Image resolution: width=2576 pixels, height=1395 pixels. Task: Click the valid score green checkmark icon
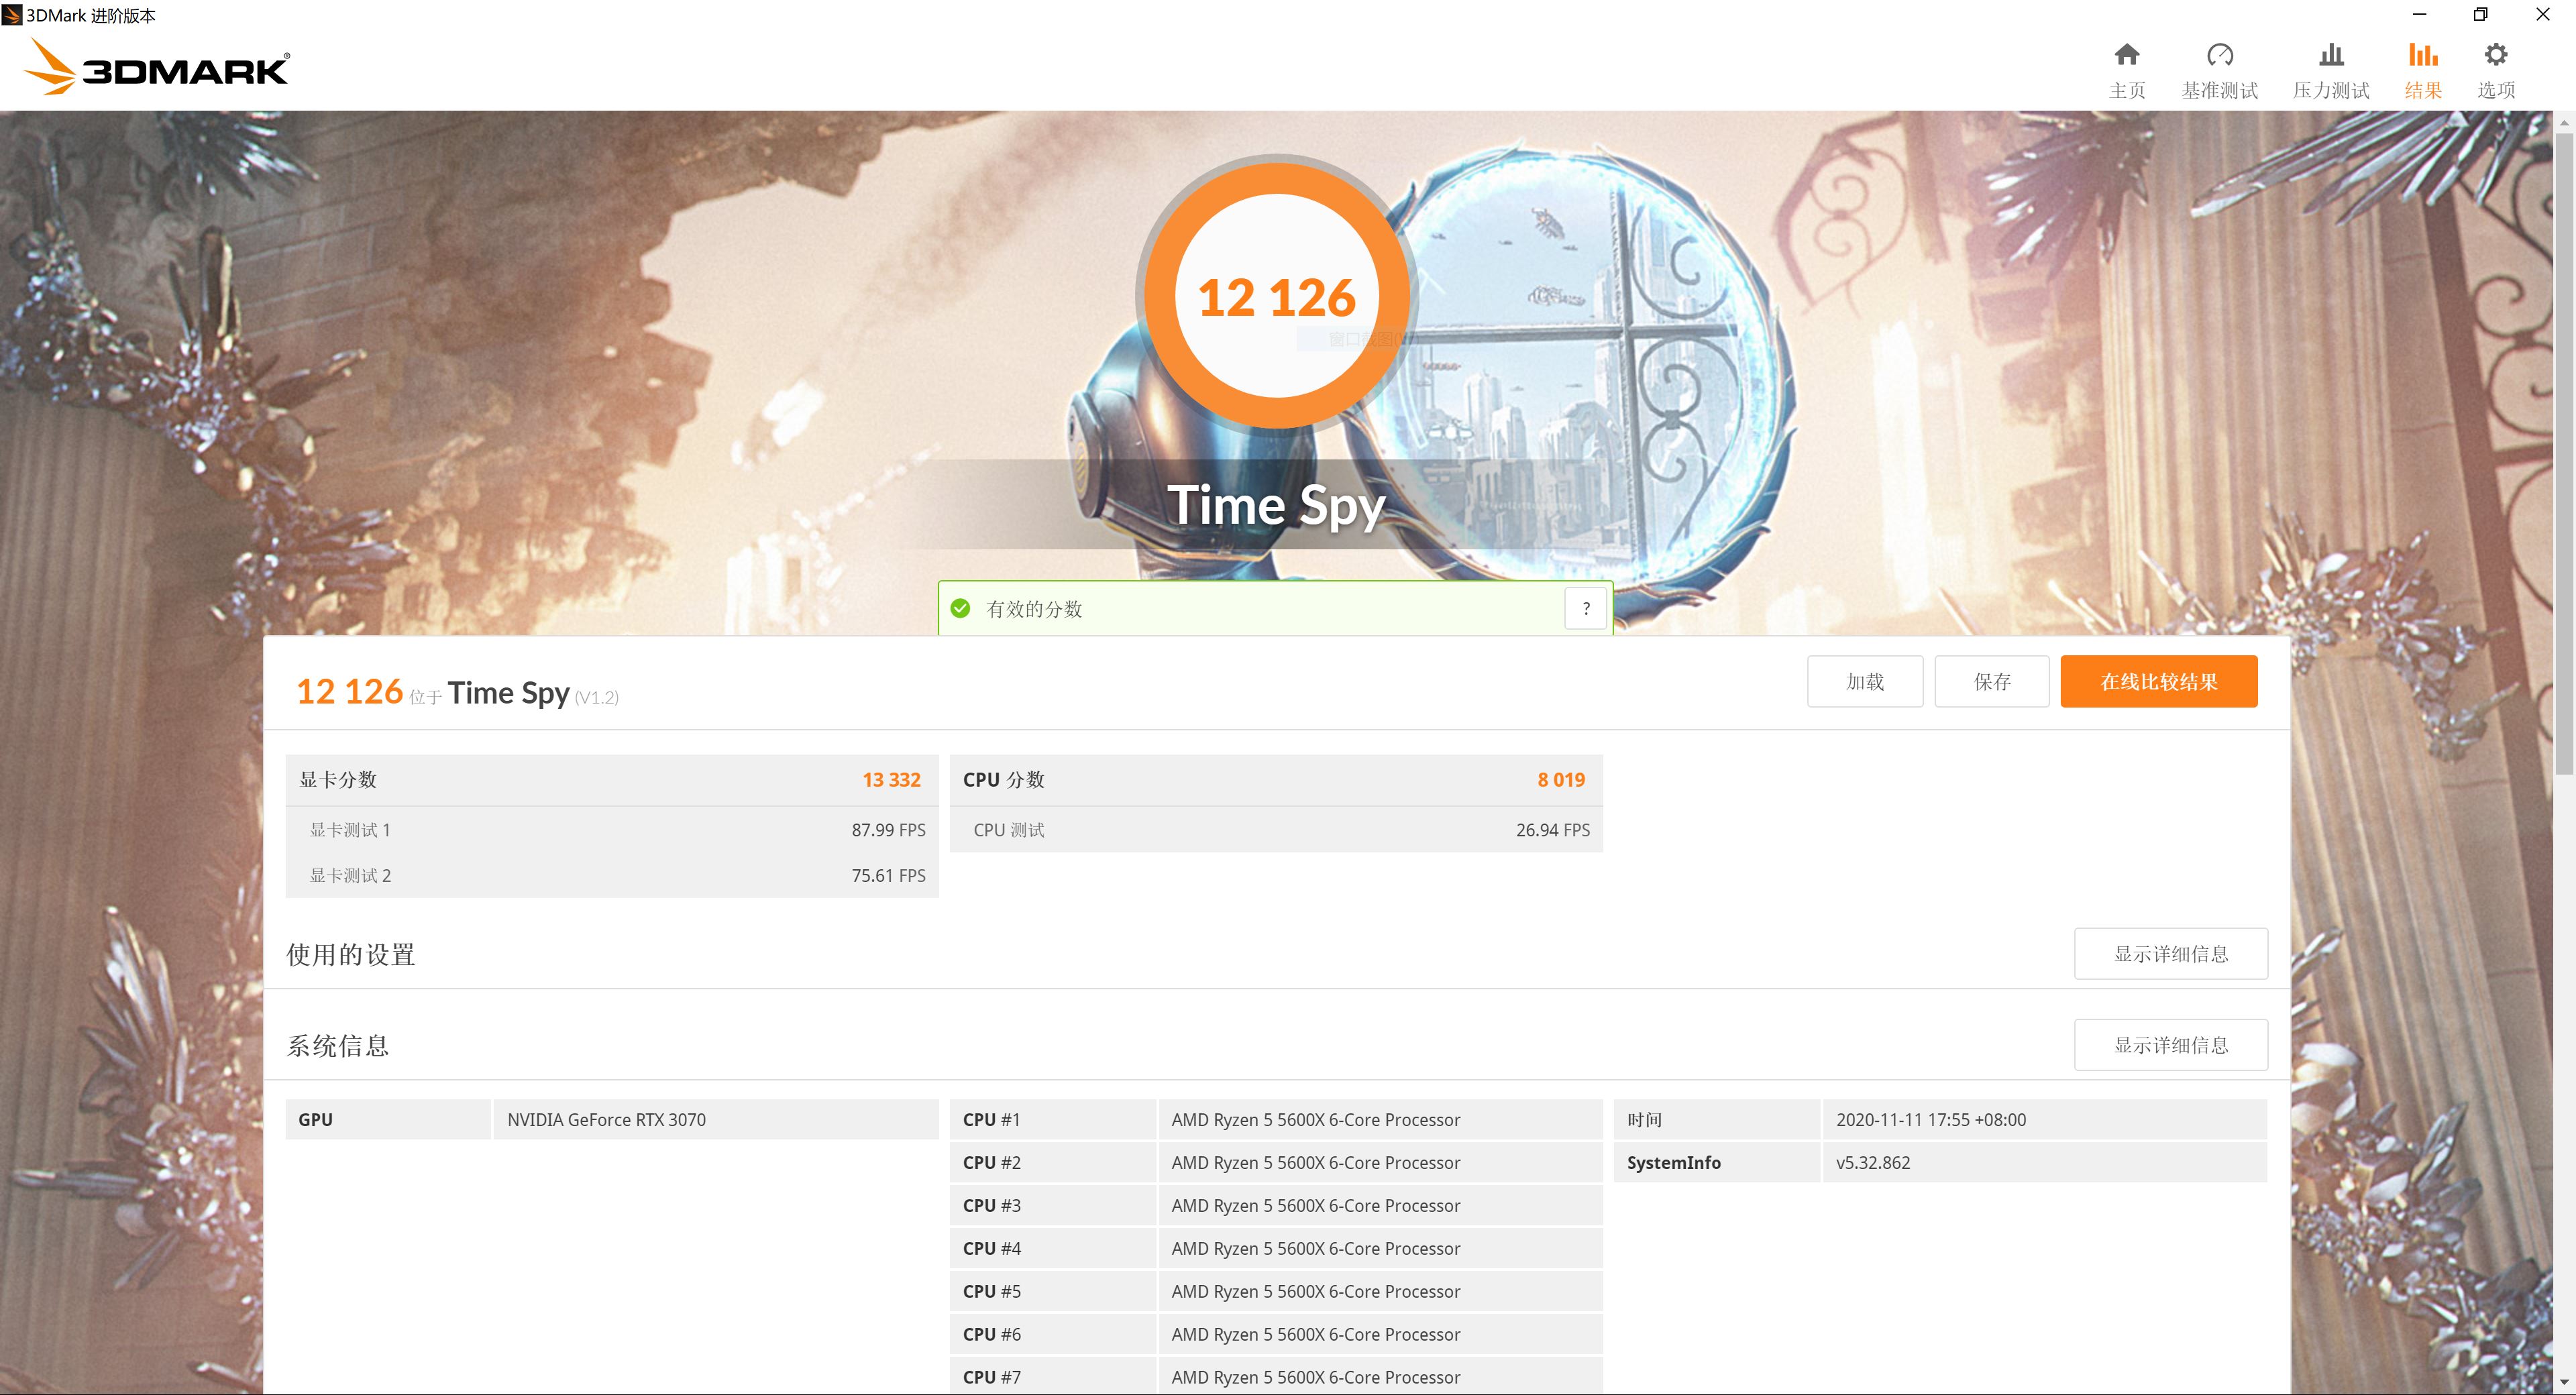click(x=961, y=607)
